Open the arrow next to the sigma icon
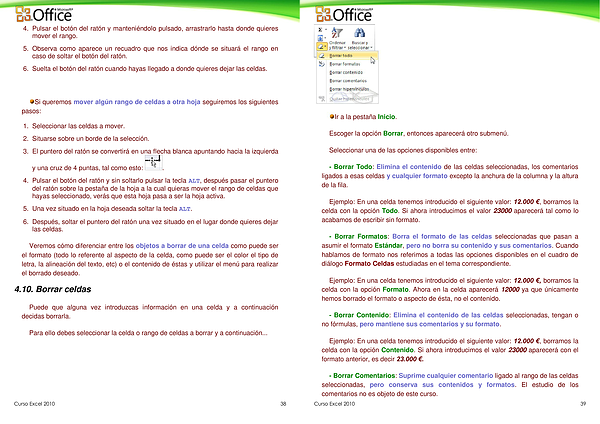600x424 pixels. click(x=326, y=29)
